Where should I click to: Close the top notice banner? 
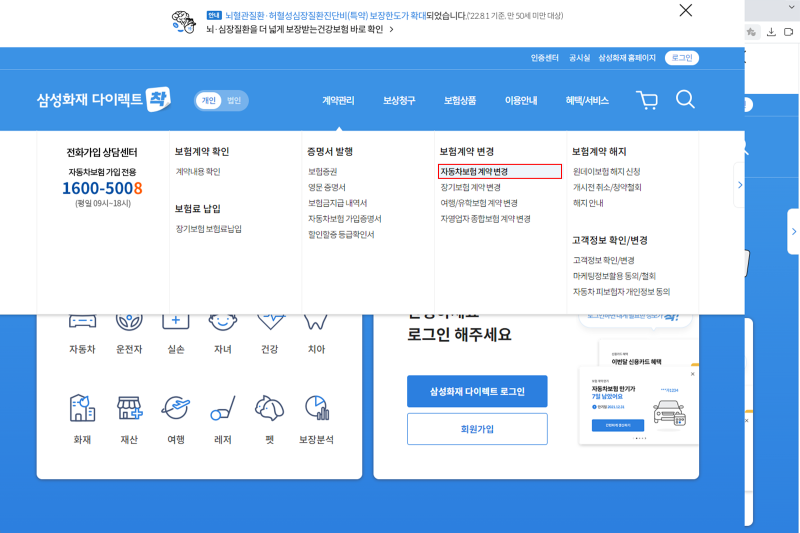point(686,10)
